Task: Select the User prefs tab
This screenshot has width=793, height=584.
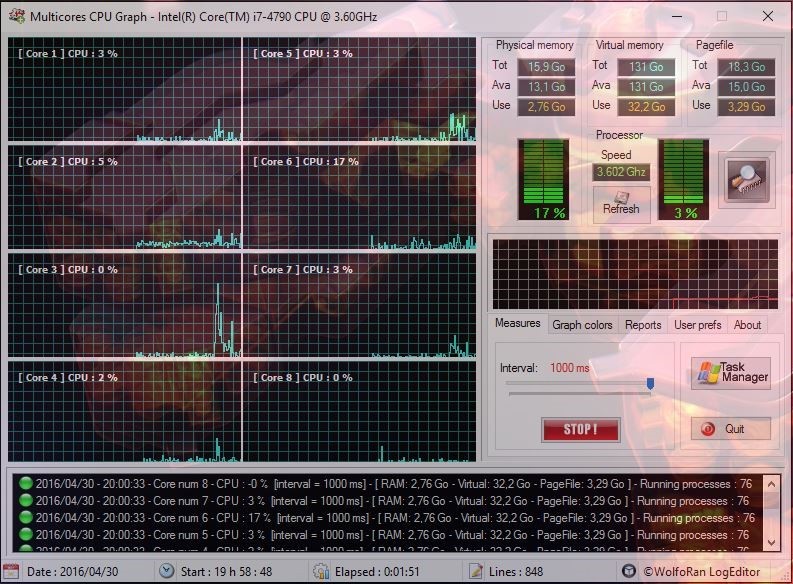Action: coord(697,325)
